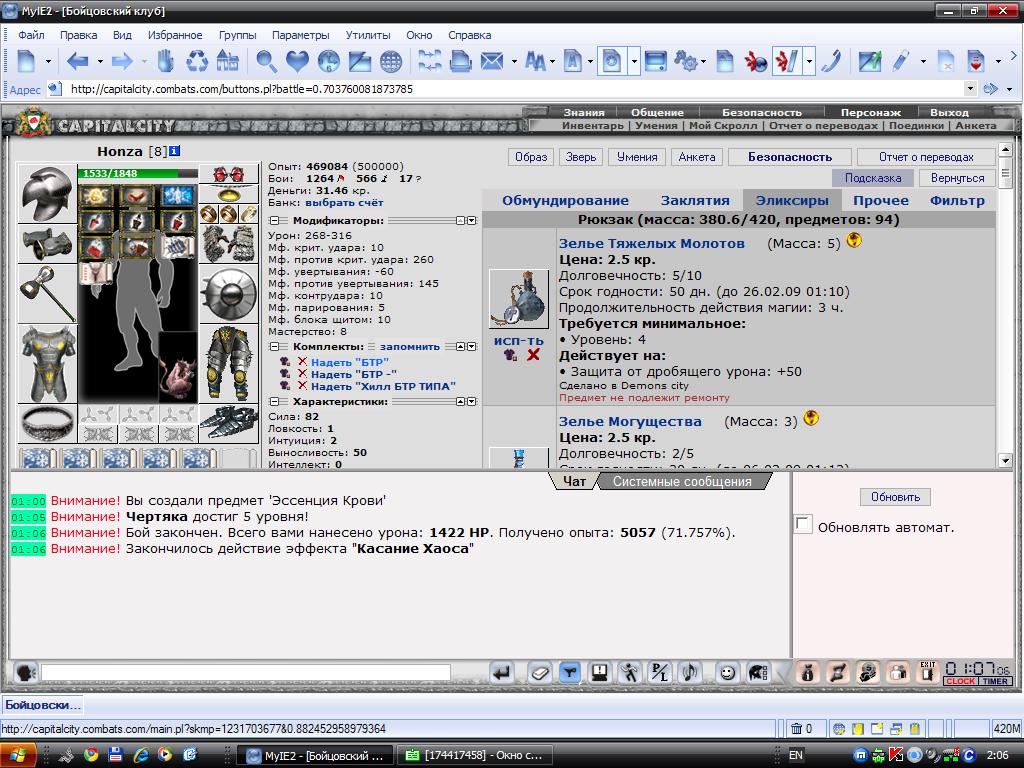Click the refresh recycle-arrows icon
The image size is (1024, 768).
point(197,62)
